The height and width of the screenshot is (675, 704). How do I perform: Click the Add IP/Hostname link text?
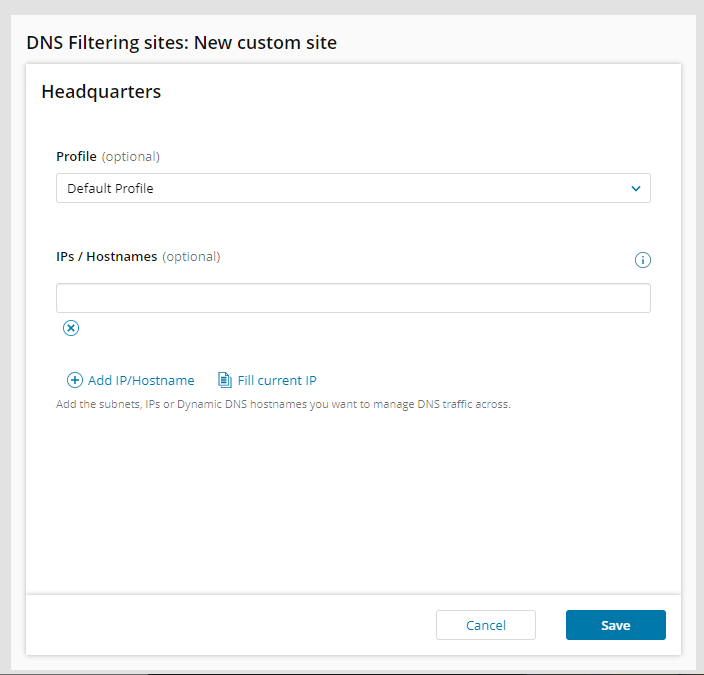click(x=141, y=380)
